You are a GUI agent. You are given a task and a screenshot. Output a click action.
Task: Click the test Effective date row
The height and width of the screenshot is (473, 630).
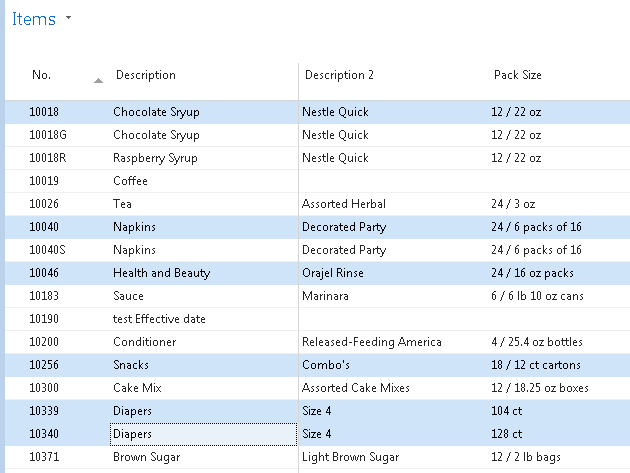[159, 319]
